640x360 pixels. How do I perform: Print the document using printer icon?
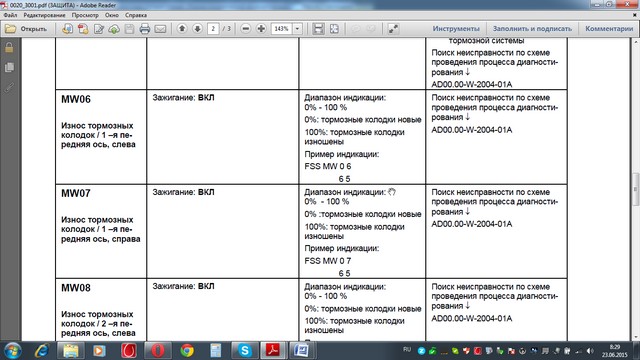click(144, 29)
